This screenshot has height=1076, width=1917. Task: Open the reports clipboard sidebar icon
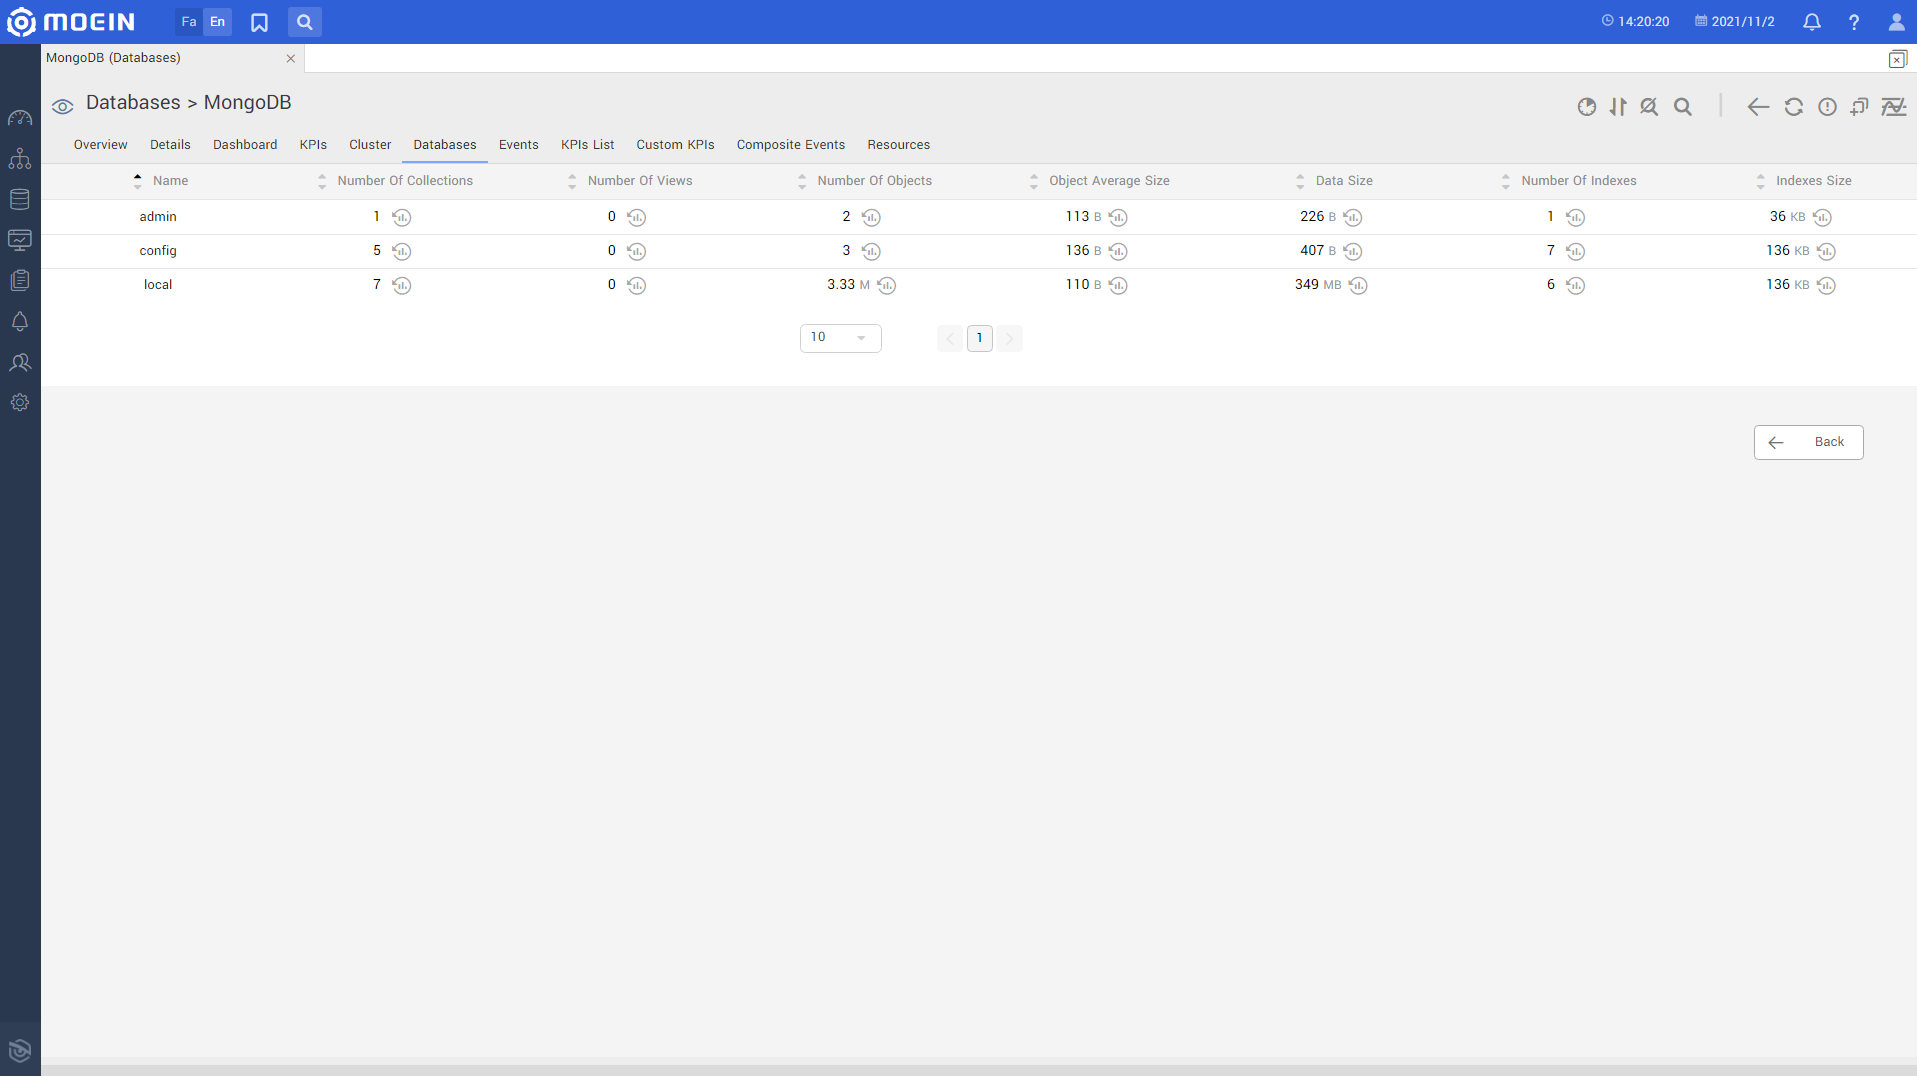[20, 280]
